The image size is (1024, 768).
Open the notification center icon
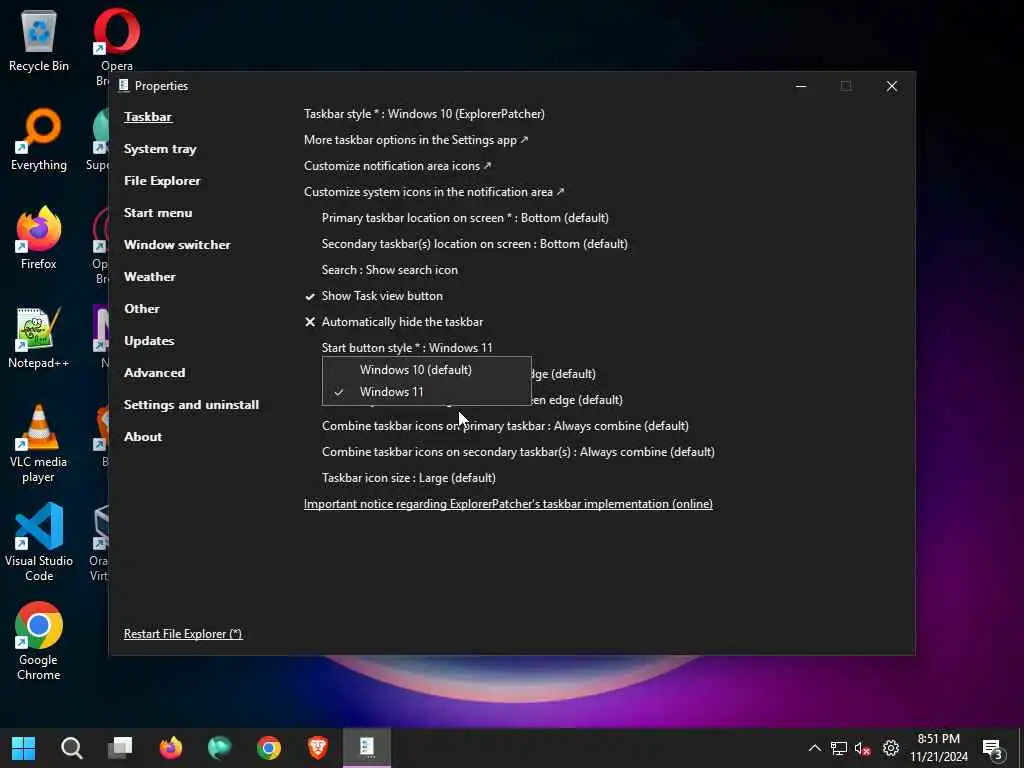click(993, 749)
